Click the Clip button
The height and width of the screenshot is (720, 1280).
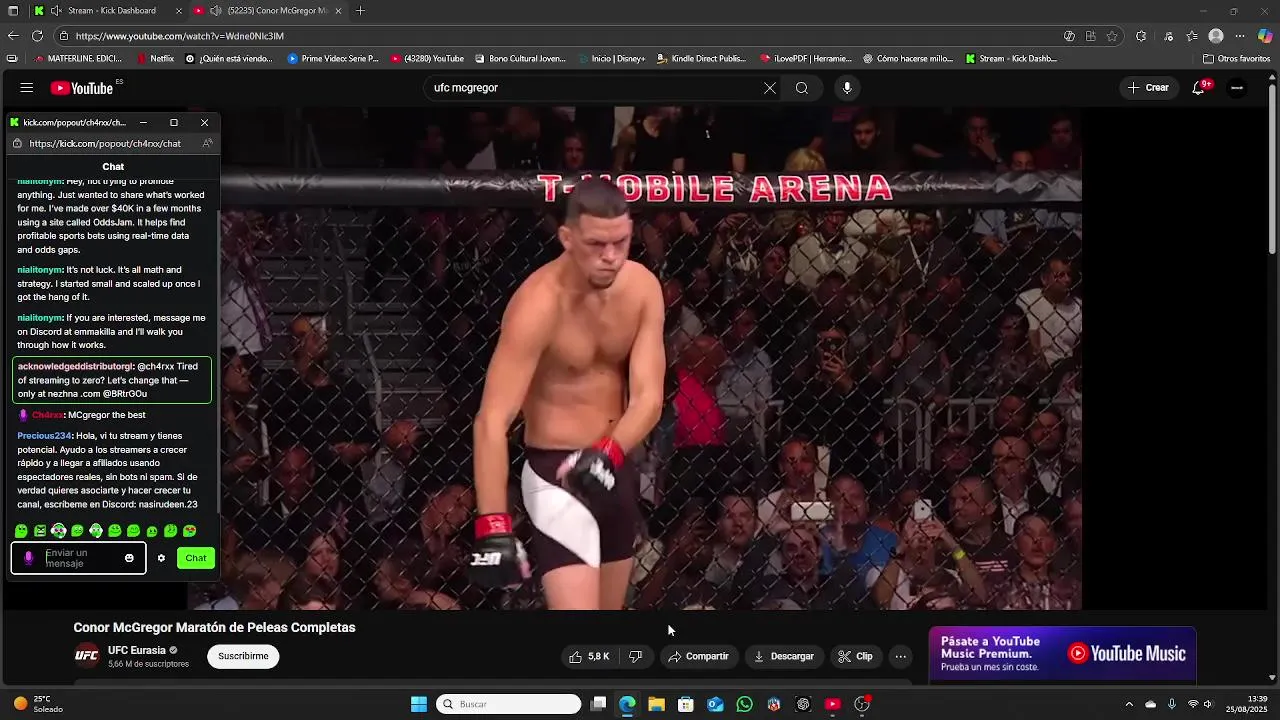[x=856, y=656]
